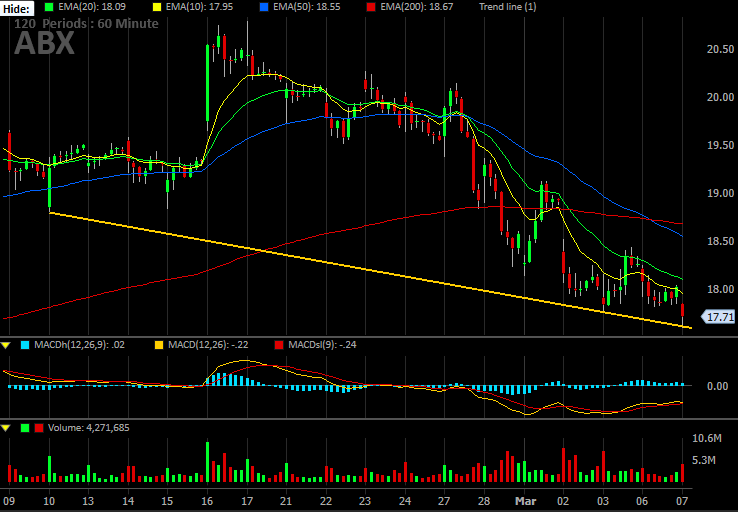Collapse the Volume panel with yellow triangle

point(6,428)
